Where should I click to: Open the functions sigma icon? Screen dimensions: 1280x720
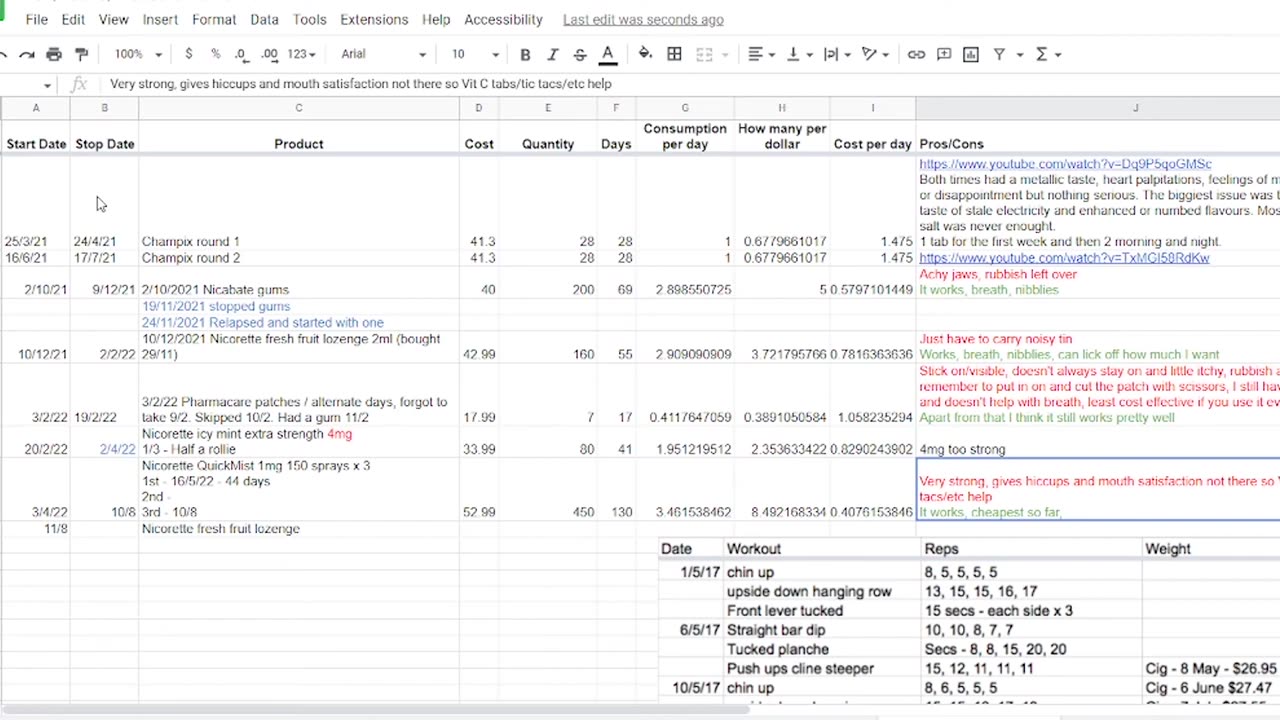1041,54
